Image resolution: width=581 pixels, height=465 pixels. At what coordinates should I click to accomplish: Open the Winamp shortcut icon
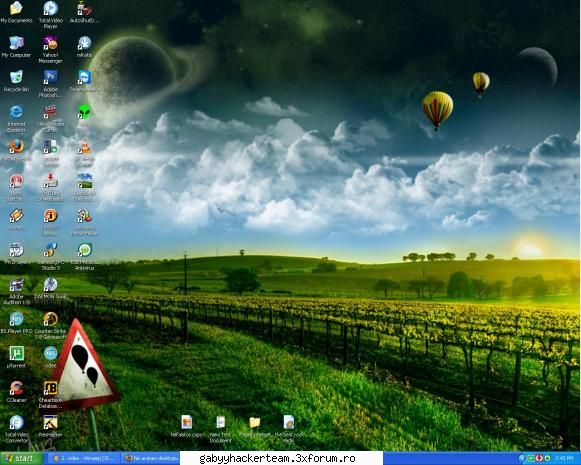pyautogui.click(x=16, y=216)
